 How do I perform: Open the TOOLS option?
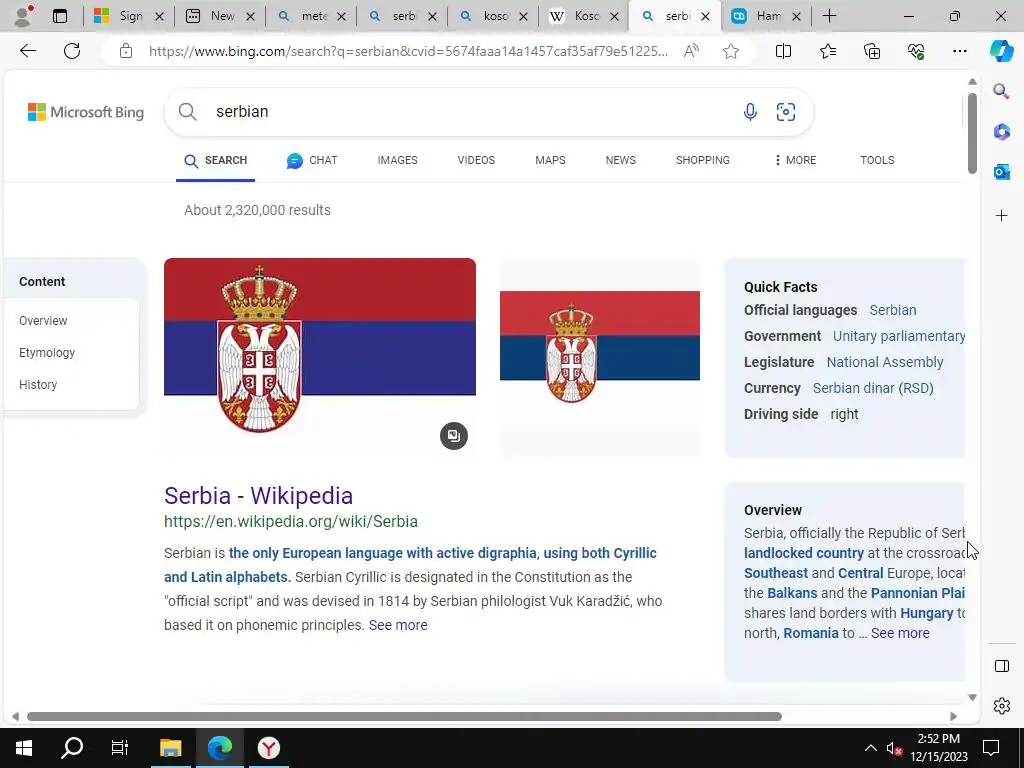point(877,160)
